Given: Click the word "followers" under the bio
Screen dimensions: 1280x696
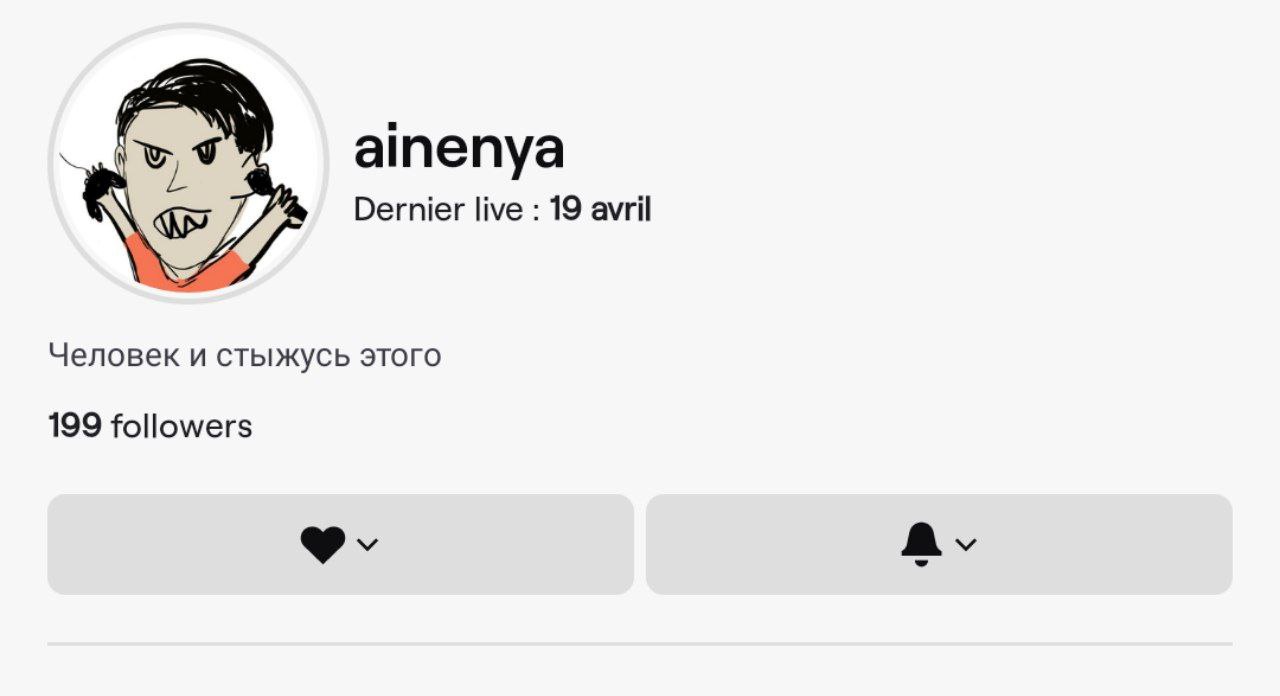Looking at the screenshot, I should point(181,427).
